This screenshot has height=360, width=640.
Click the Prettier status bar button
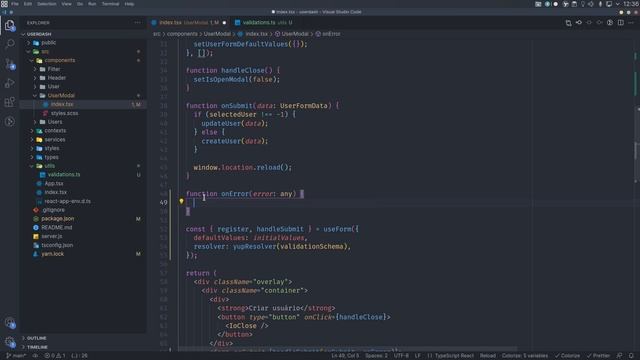[x=598, y=356]
